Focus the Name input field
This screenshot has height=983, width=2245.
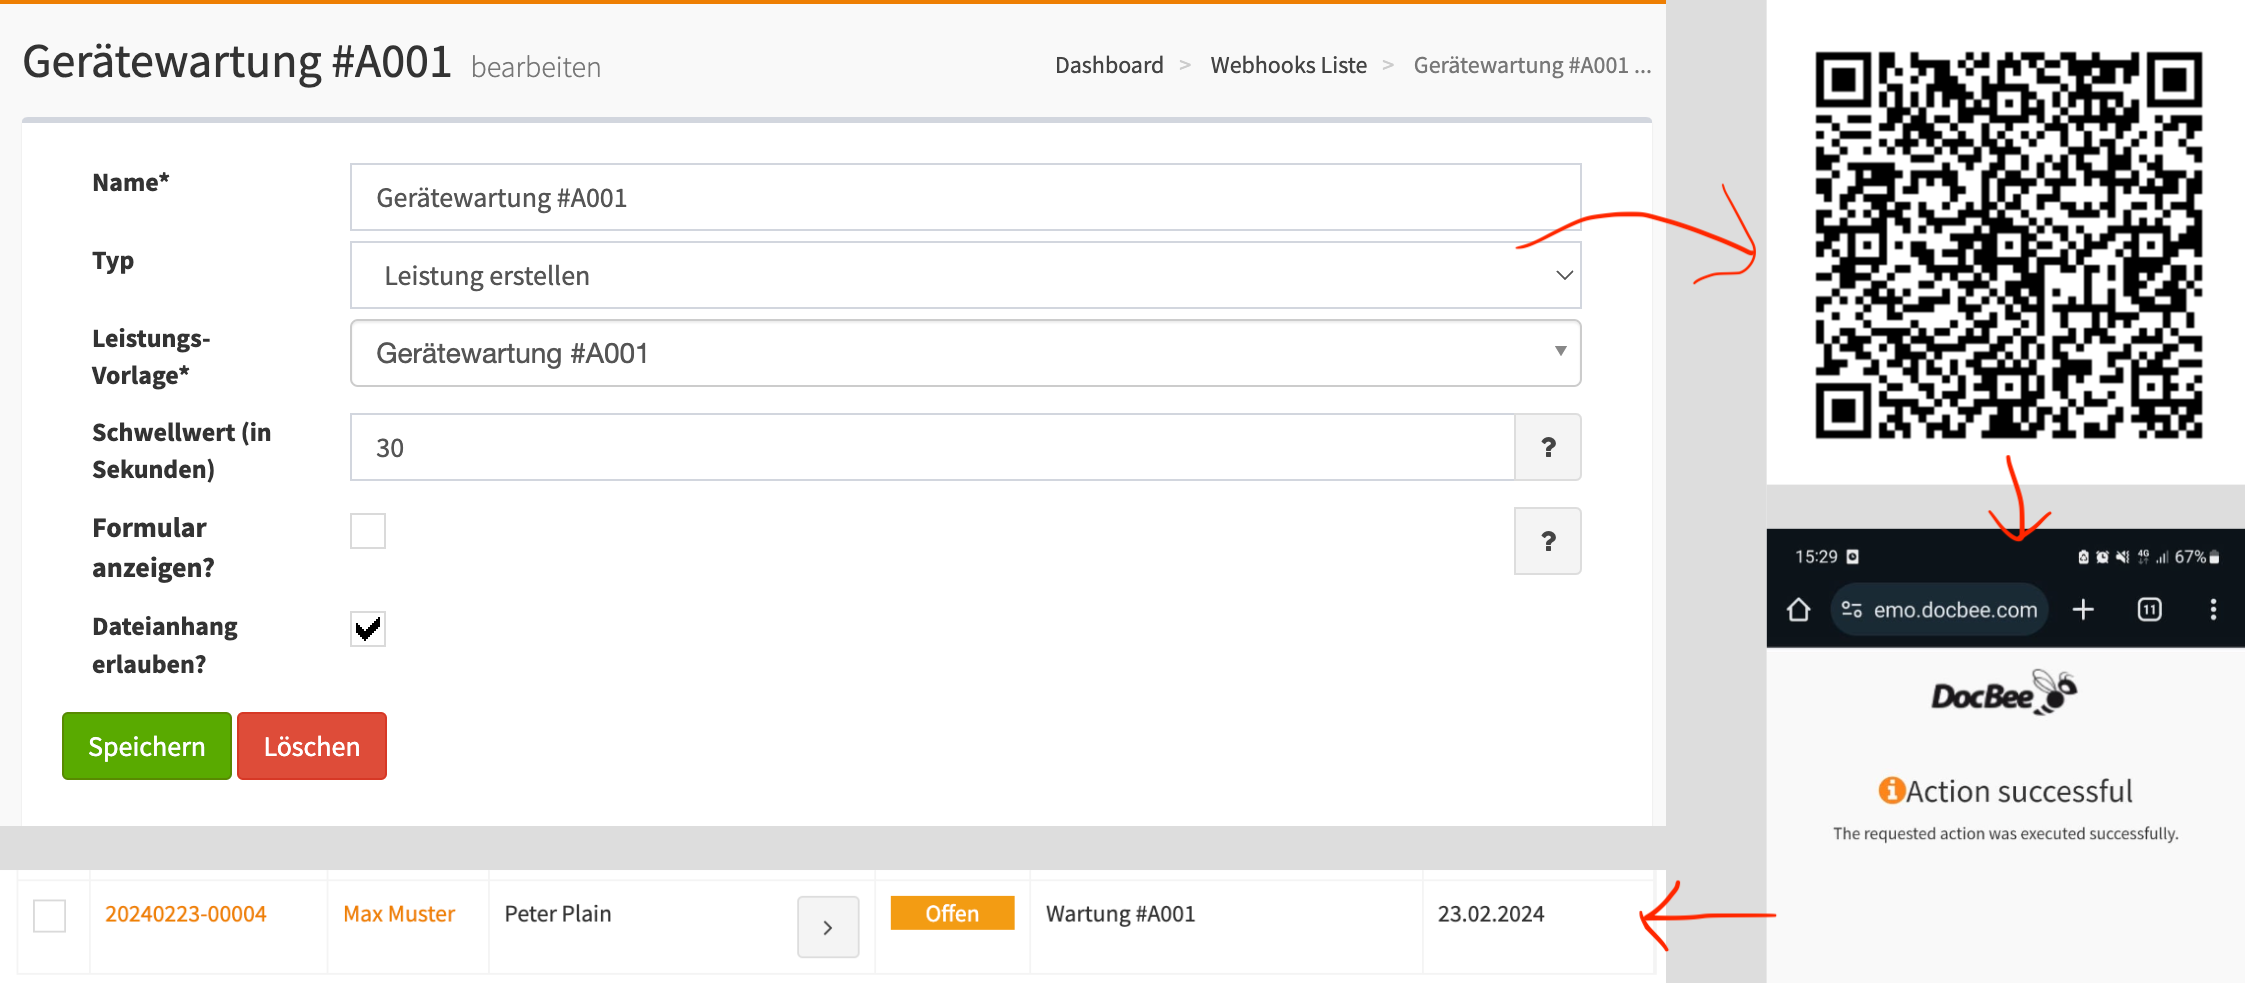[x=965, y=197]
